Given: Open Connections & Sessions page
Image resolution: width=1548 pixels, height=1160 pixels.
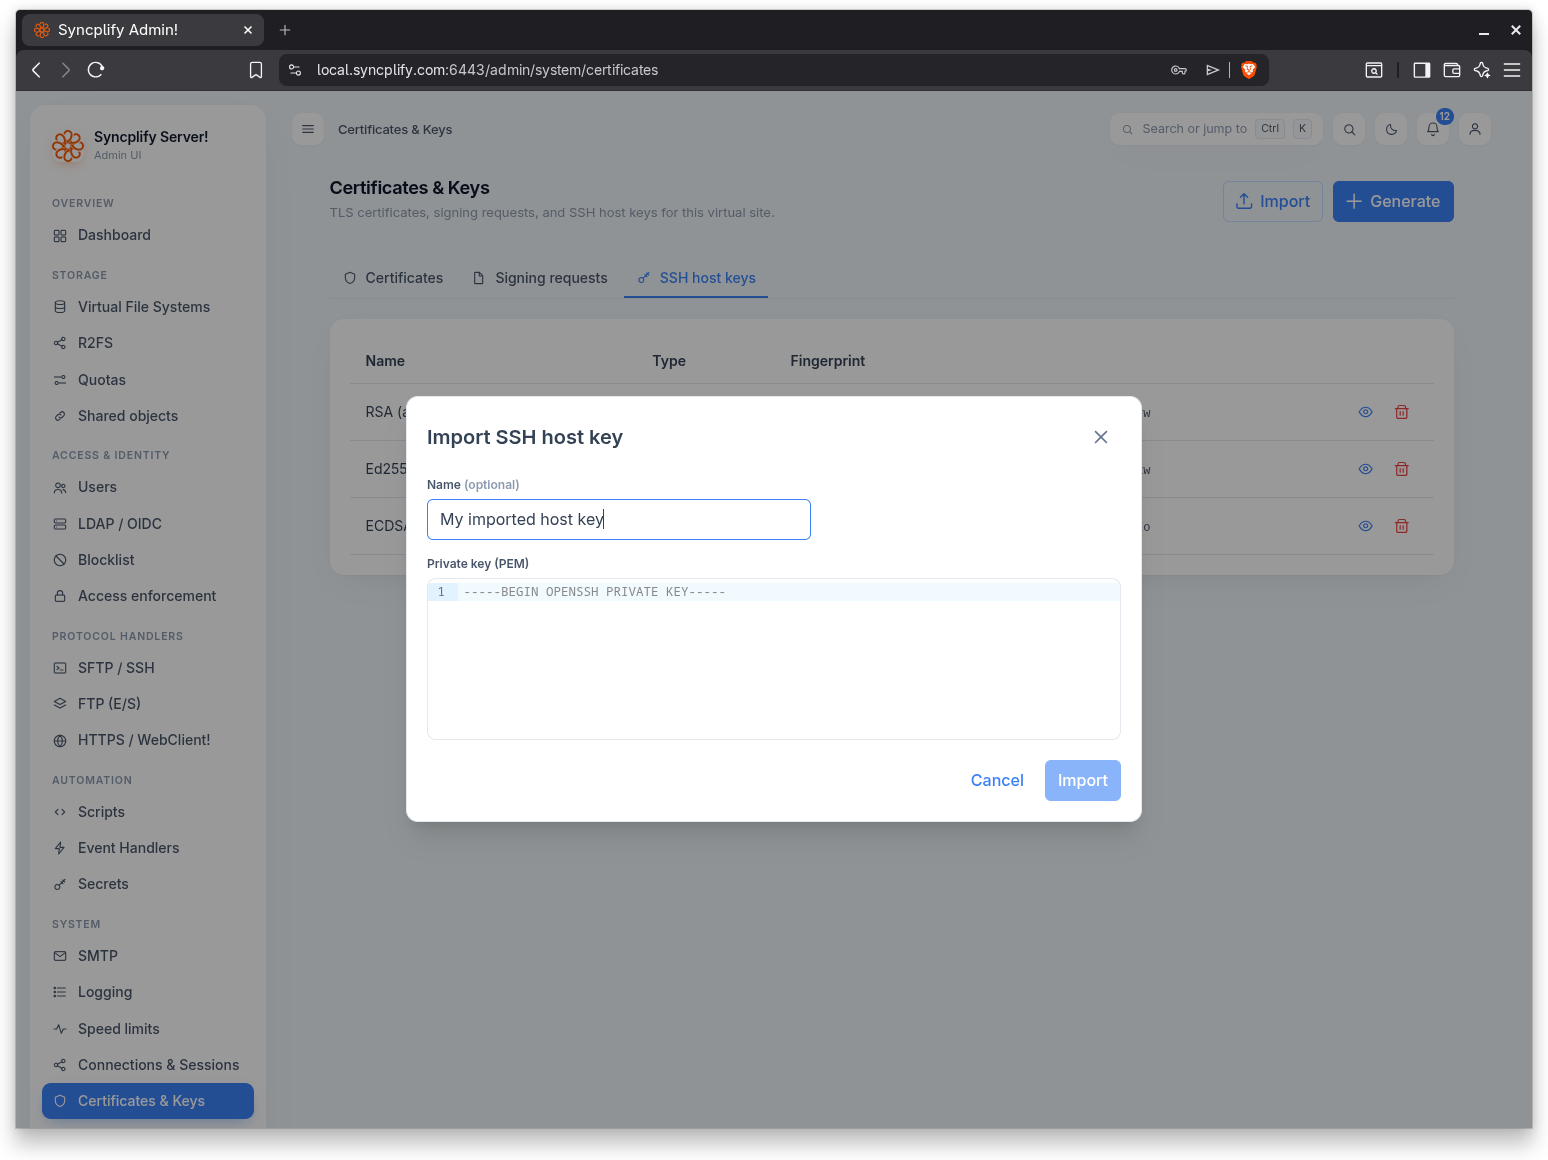Looking at the screenshot, I should tap(148, 1065).
